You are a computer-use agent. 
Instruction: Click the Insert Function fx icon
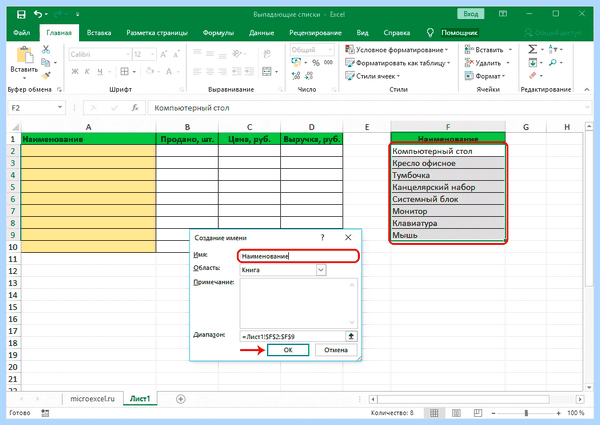[135, 108]
